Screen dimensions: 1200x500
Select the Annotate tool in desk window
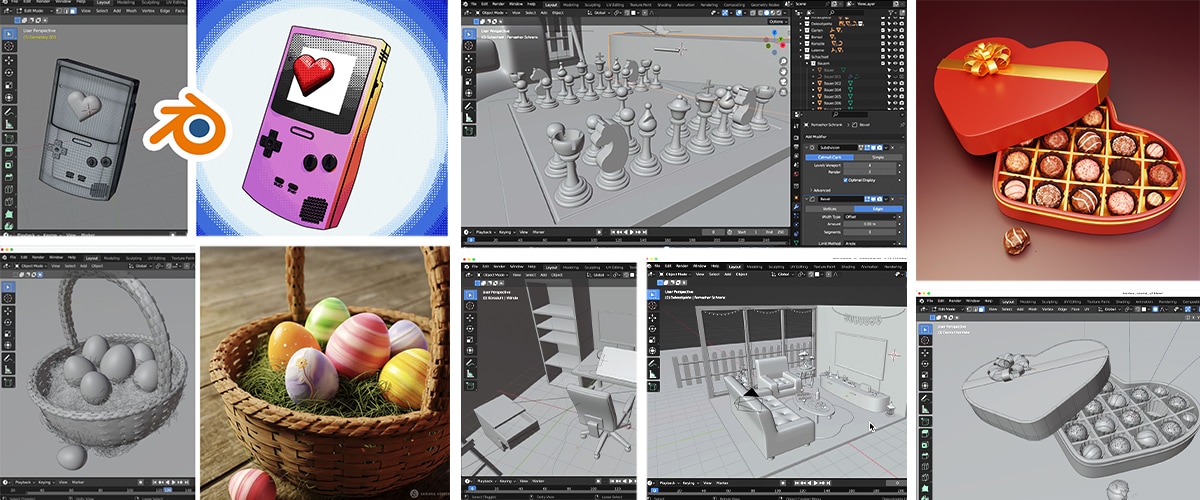click(470, 363)
